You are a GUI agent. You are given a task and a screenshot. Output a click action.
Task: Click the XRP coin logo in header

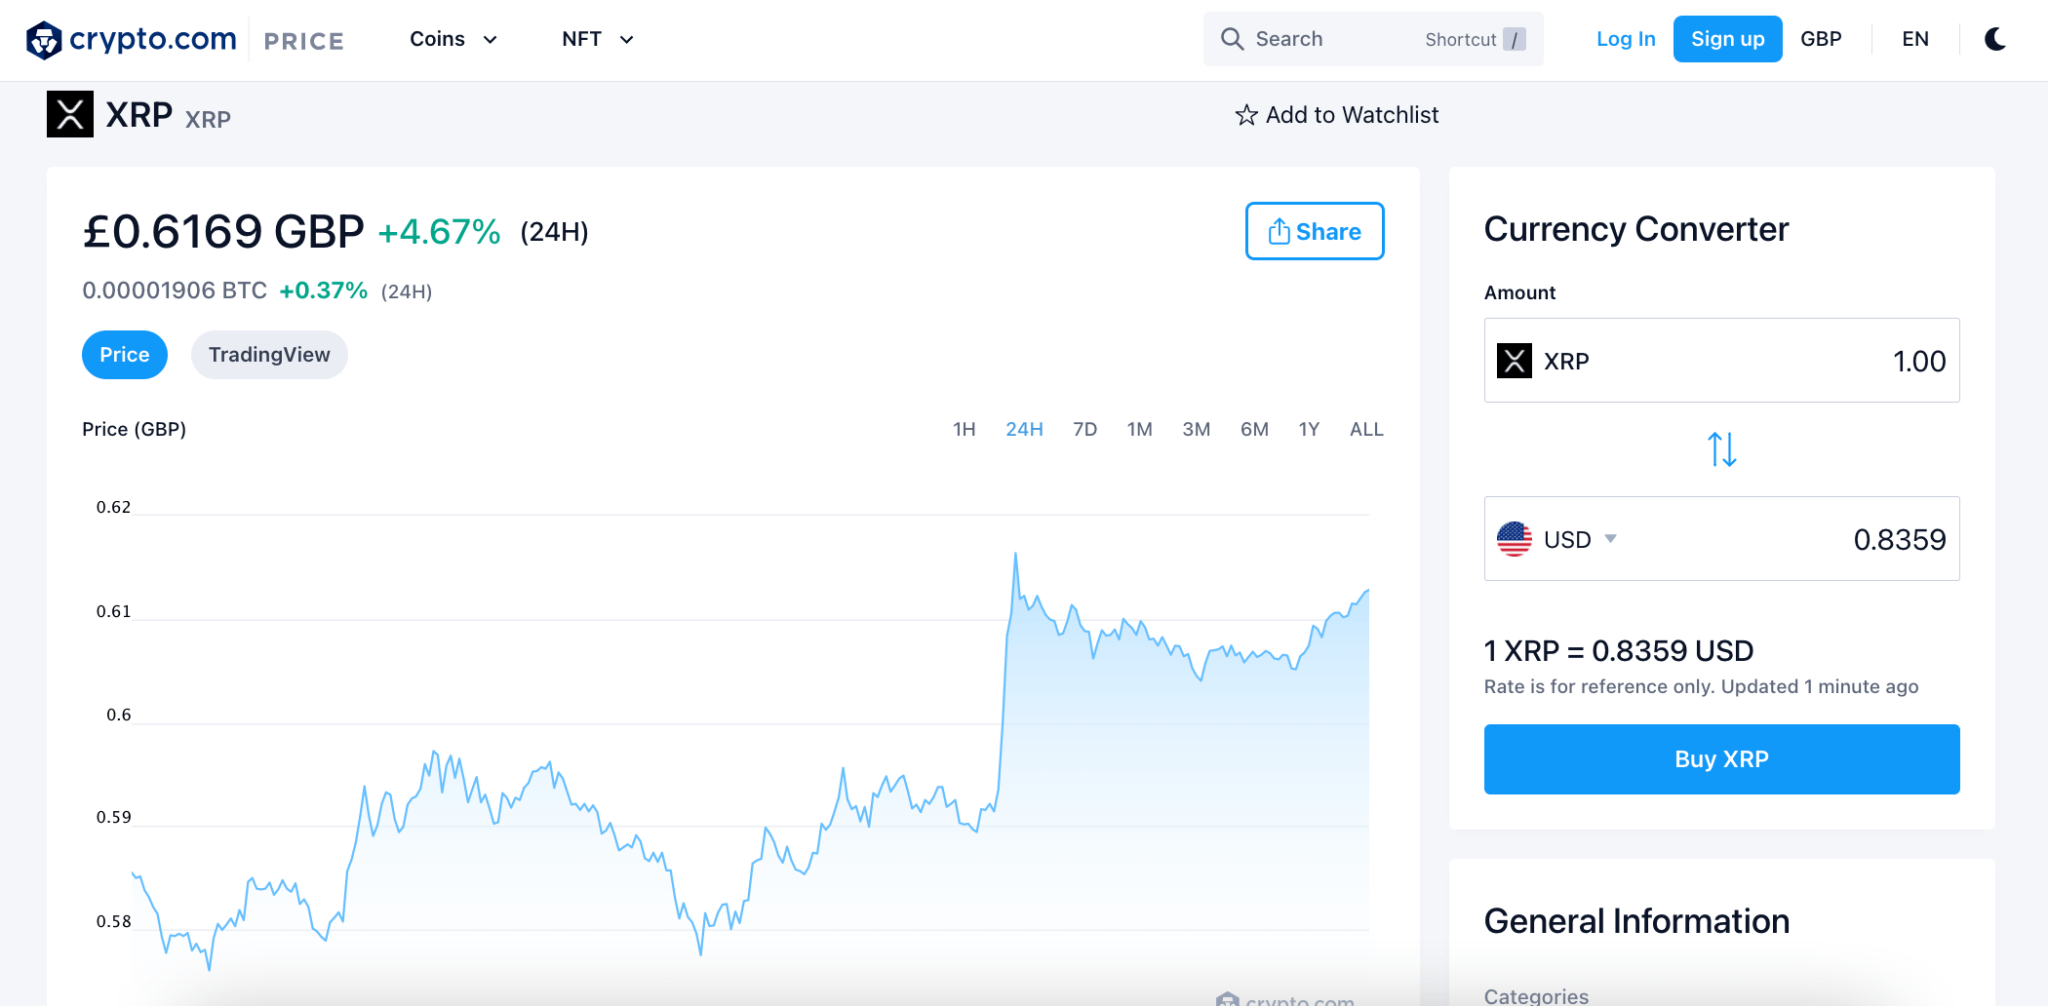70,114
